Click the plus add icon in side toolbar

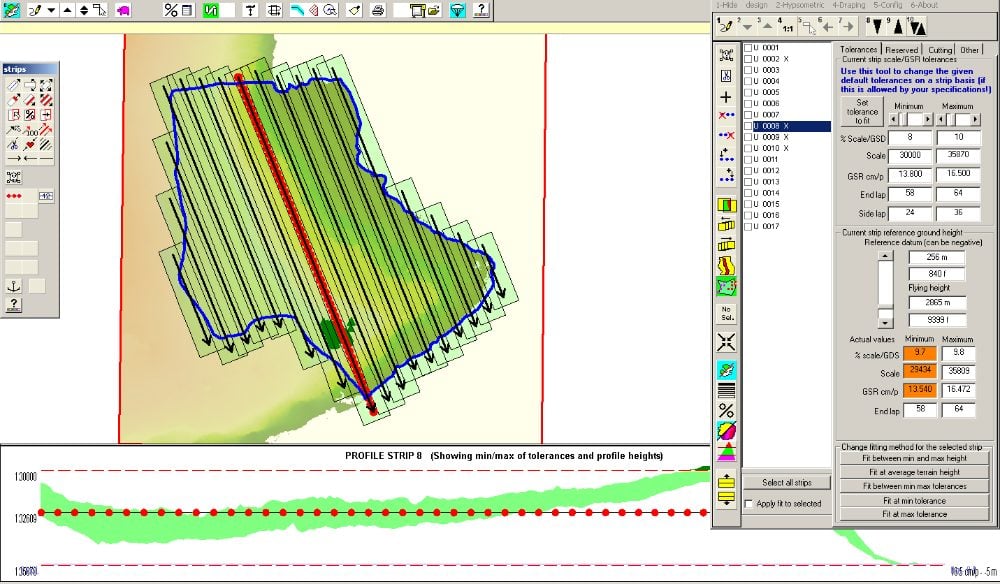[x=726, y=97]
